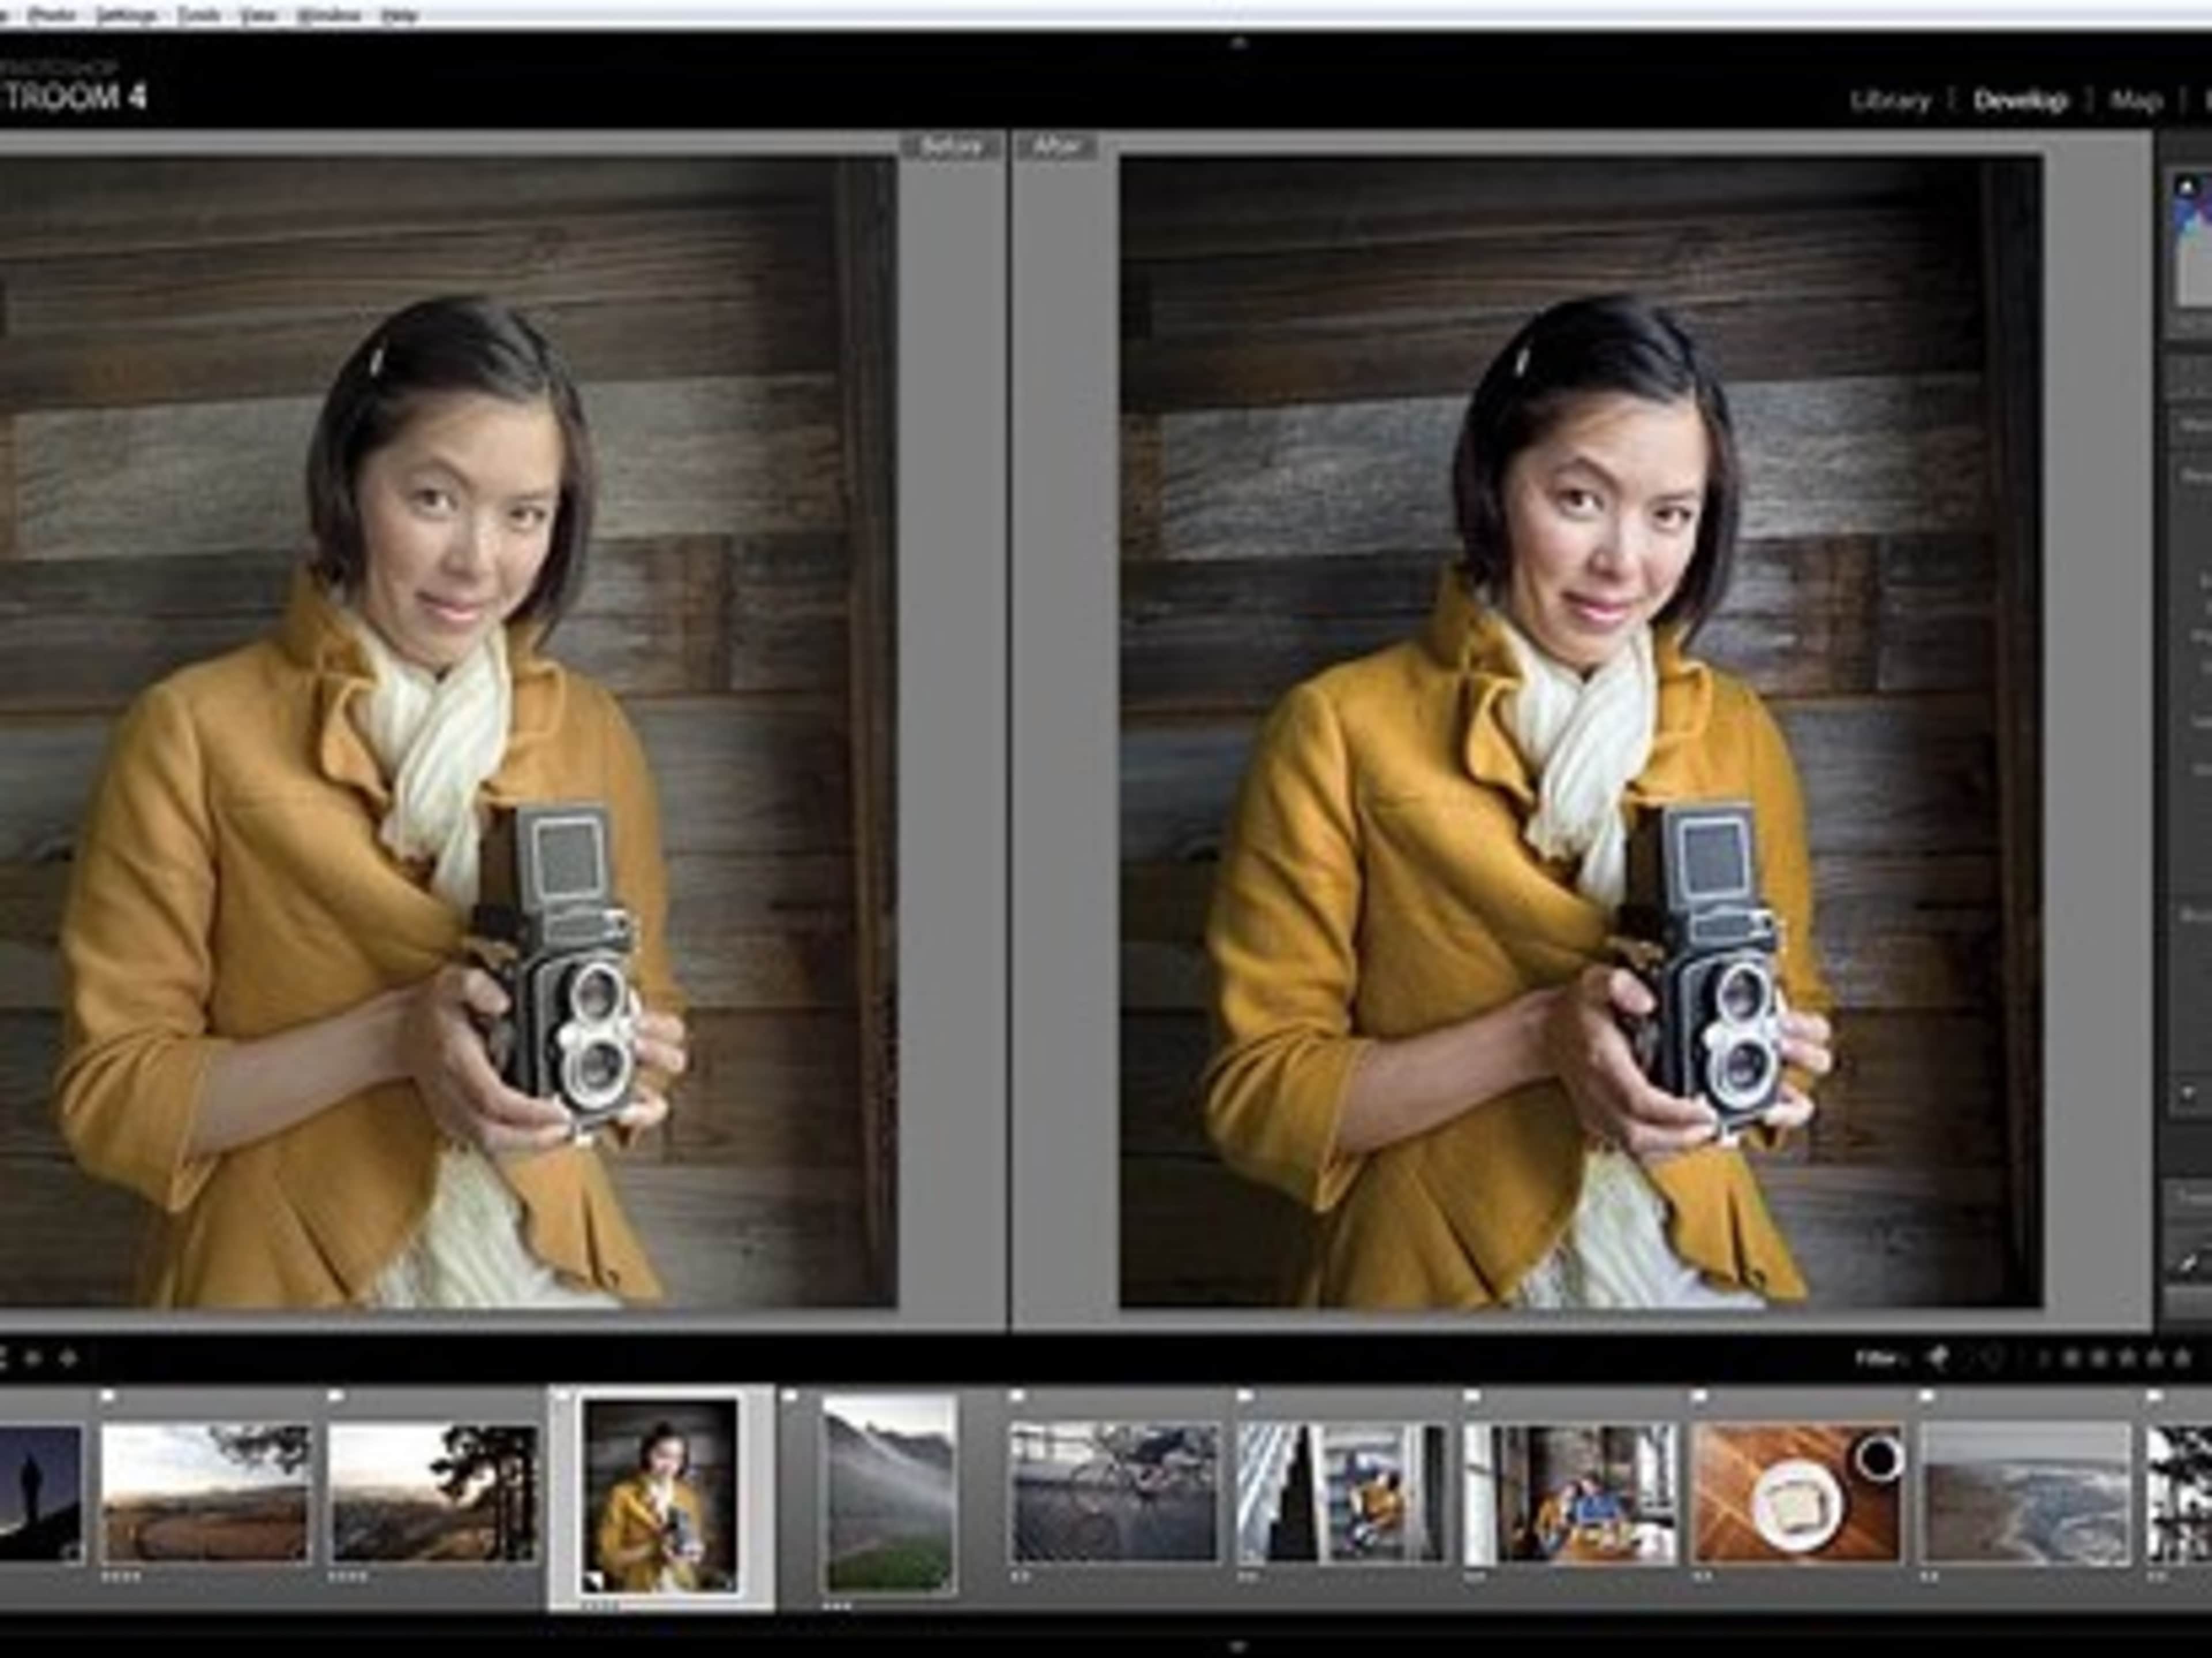Click the flag icon in the Filter bar

(1938, 1358)
